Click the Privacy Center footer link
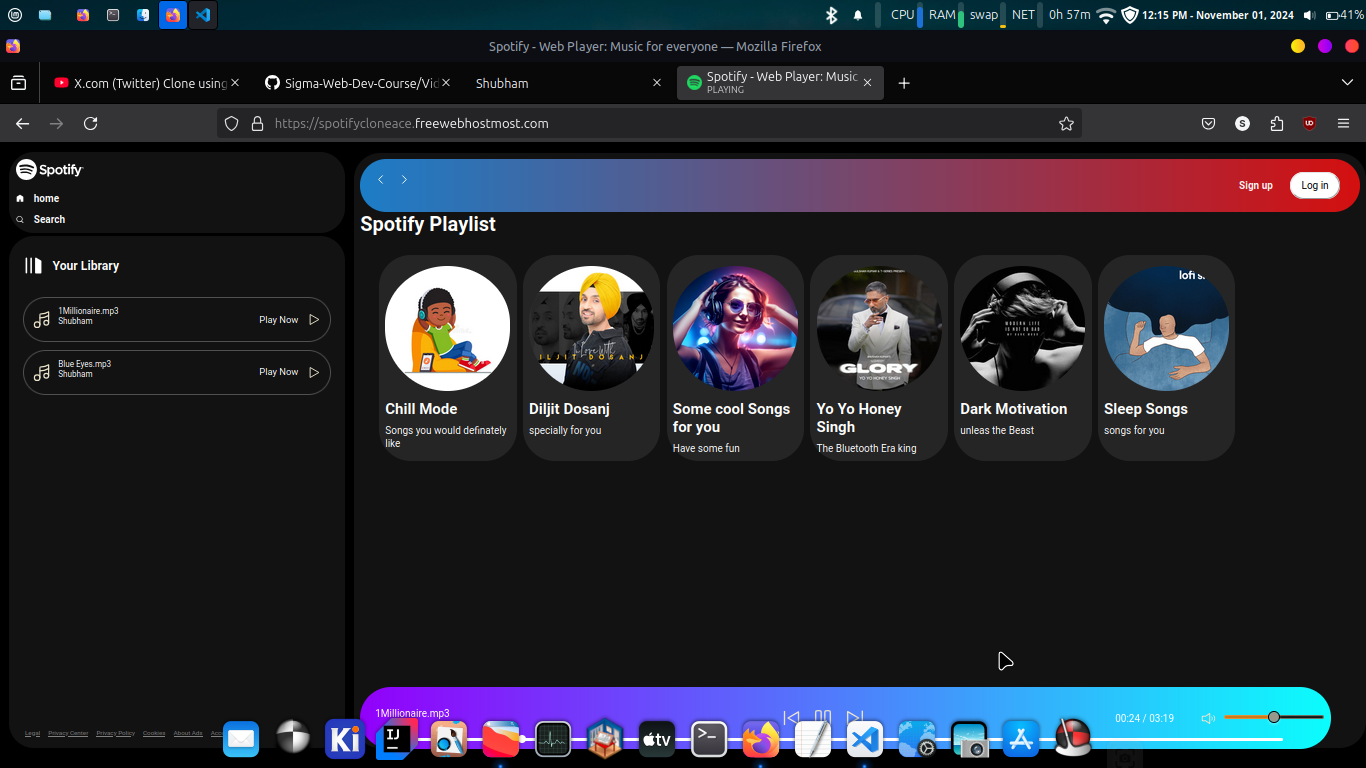The width and height of the screenshot is (1366, 768). 68,733
